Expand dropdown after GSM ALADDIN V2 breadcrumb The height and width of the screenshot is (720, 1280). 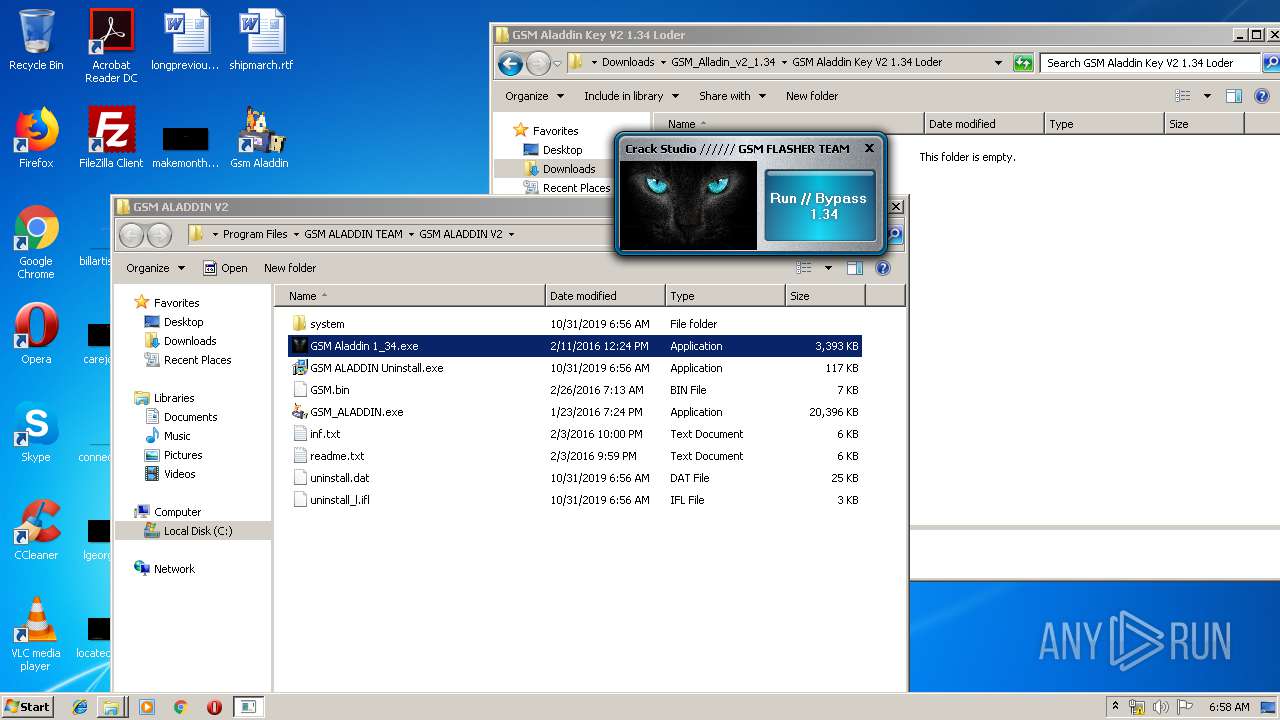tap(511, 234)
